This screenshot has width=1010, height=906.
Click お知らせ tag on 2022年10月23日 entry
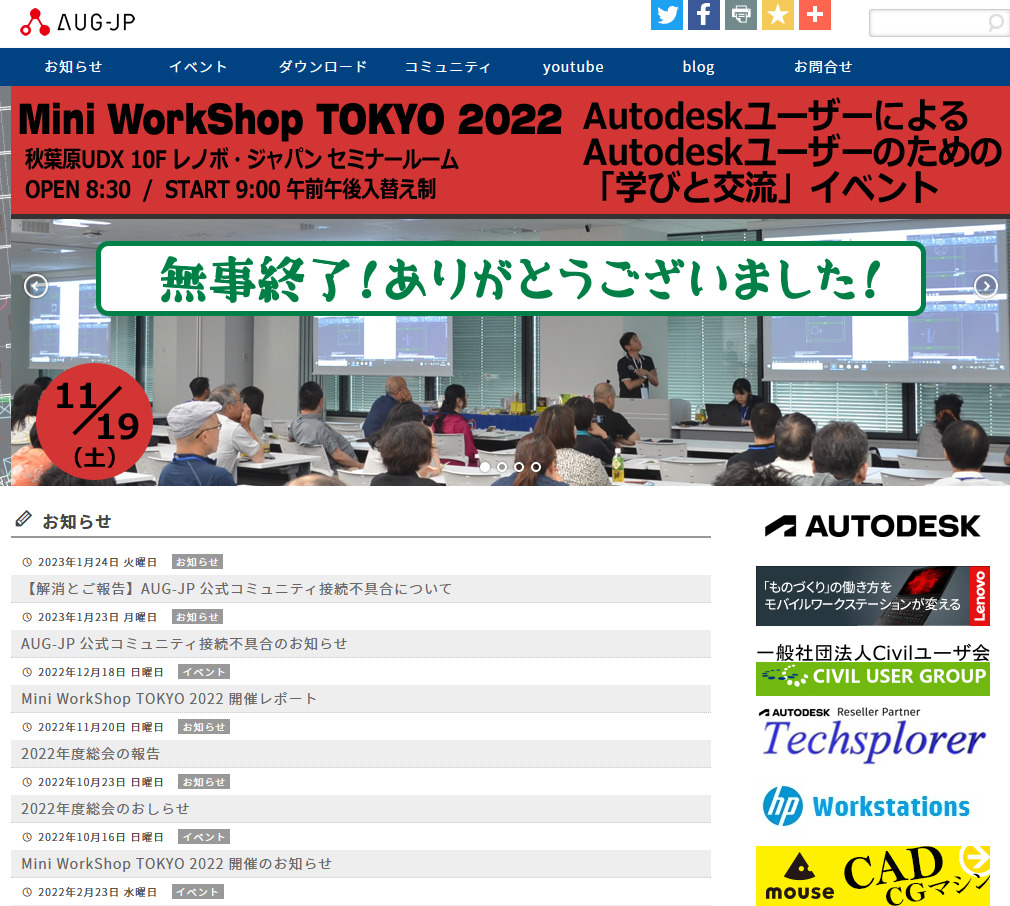(204, 782)
